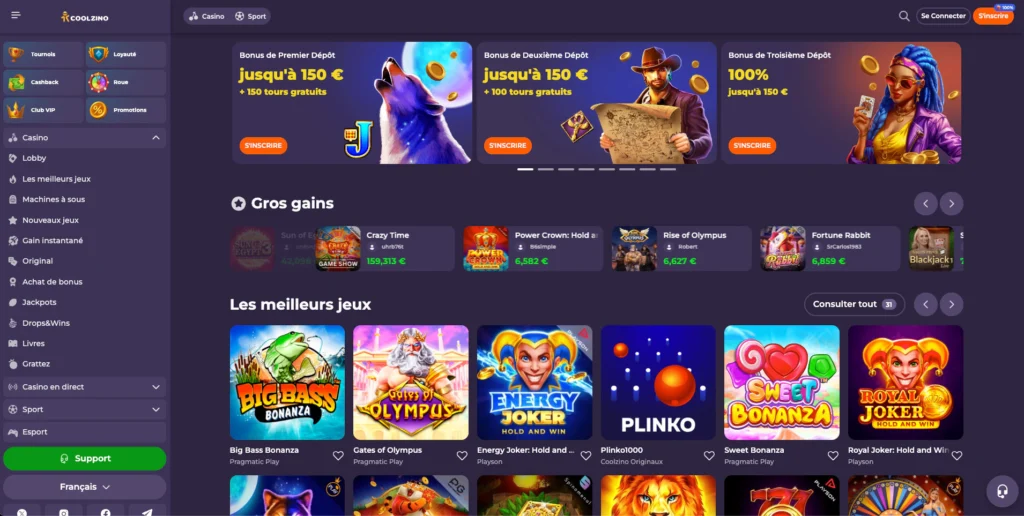
Task: Open the Français language dropdown
Action: [85, 487]
